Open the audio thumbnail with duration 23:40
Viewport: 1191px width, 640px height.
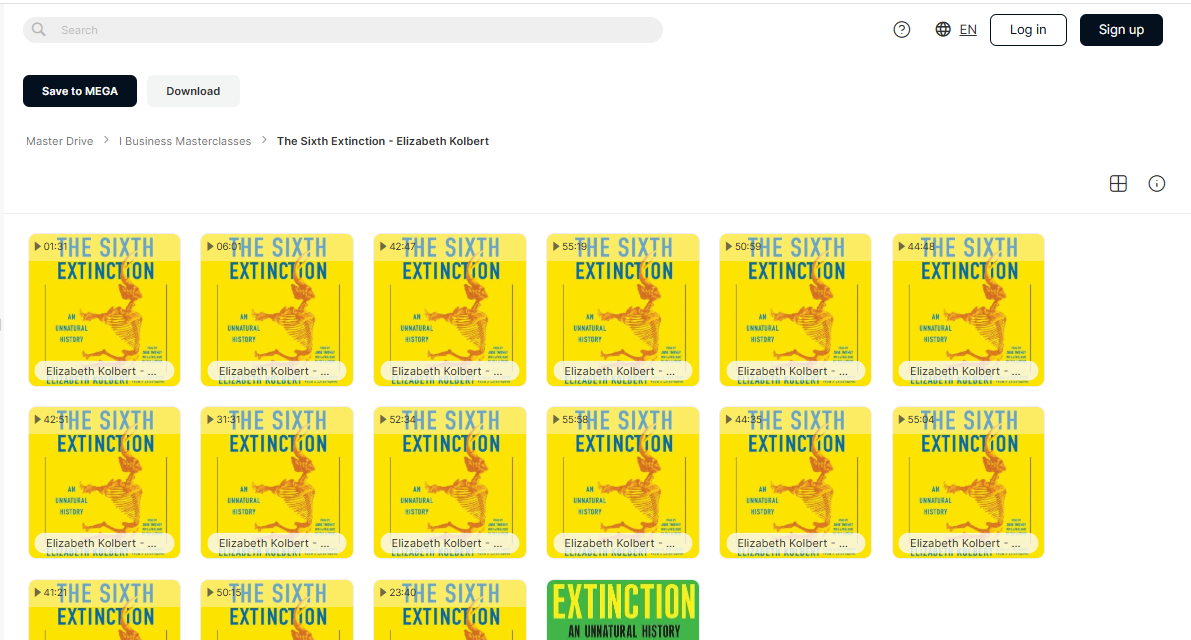(x=450, y=610)
